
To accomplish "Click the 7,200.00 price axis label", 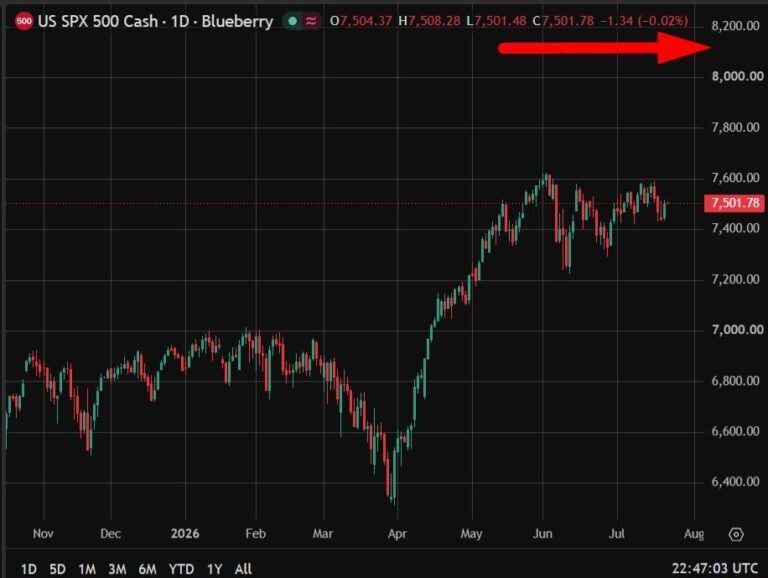I will coord(735,279).
